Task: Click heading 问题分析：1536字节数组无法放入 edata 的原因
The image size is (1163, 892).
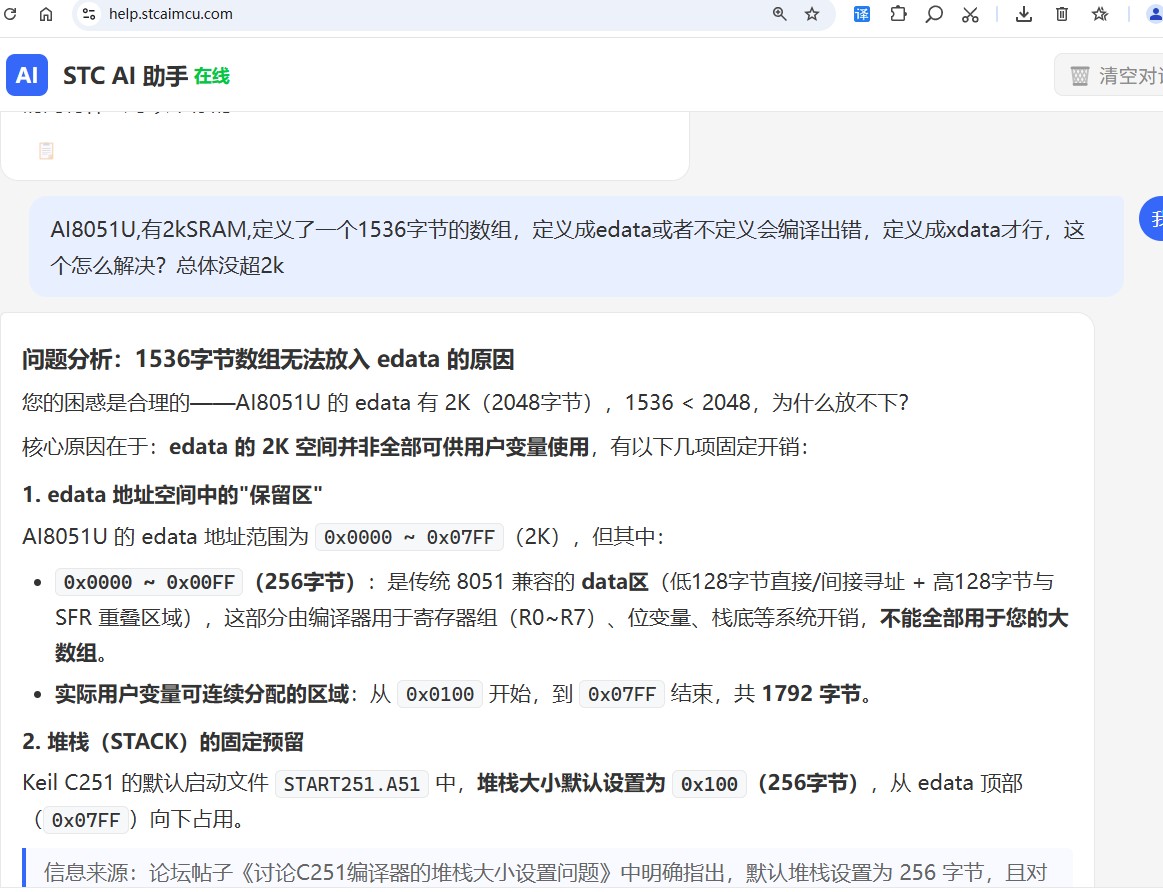Action: (268, 360)
